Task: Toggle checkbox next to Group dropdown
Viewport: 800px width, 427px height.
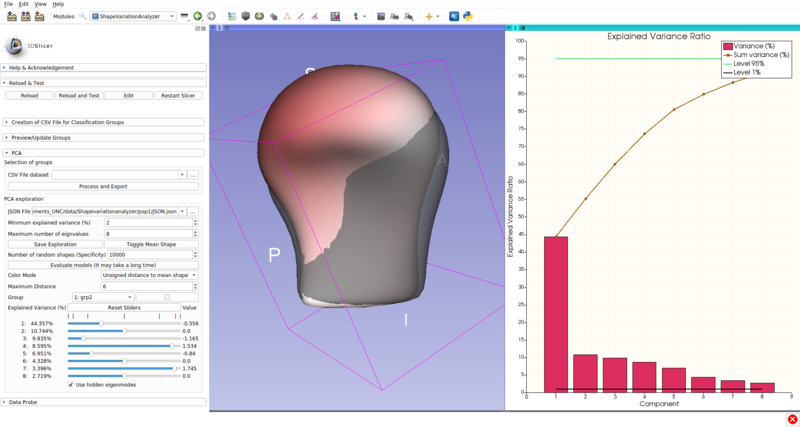Action: pyautogui.click(x=167, y=297)
